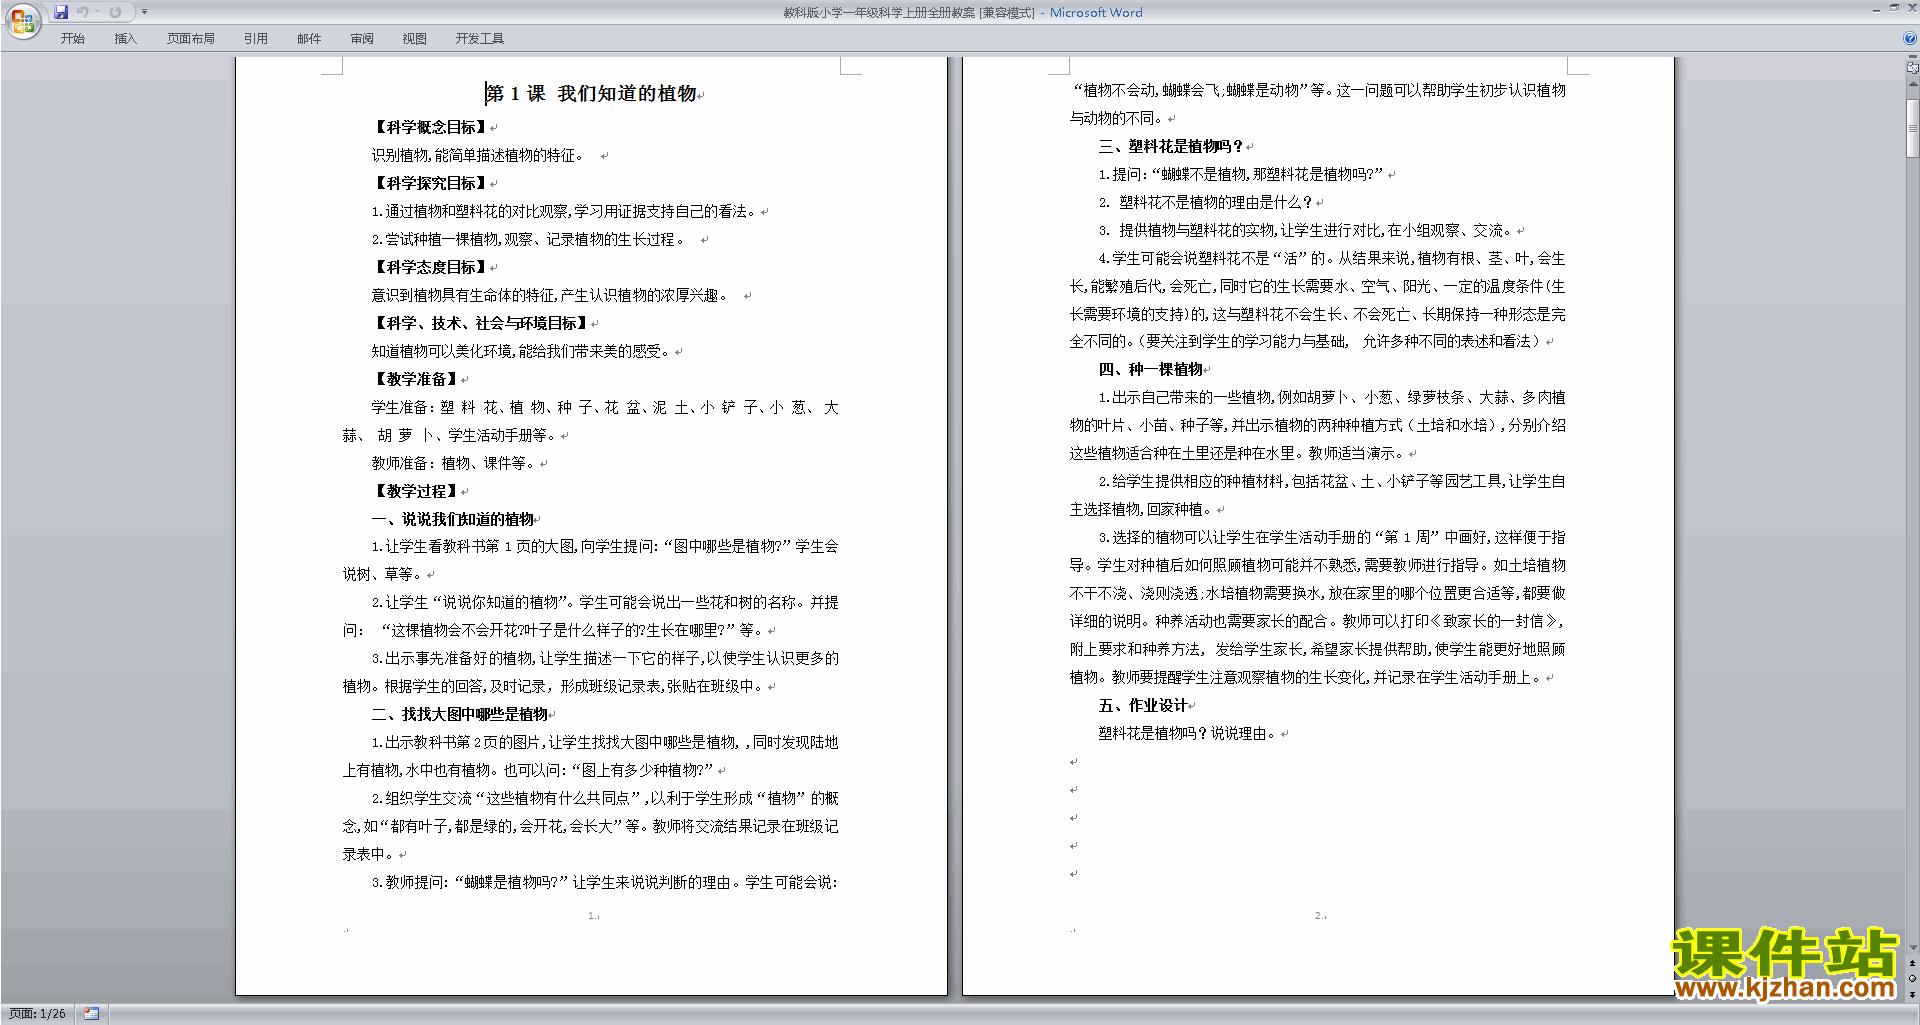Click the vertical scrollbar thumb
1920x1025 pixels.
pyautogui.click(x=1913, y=128)
